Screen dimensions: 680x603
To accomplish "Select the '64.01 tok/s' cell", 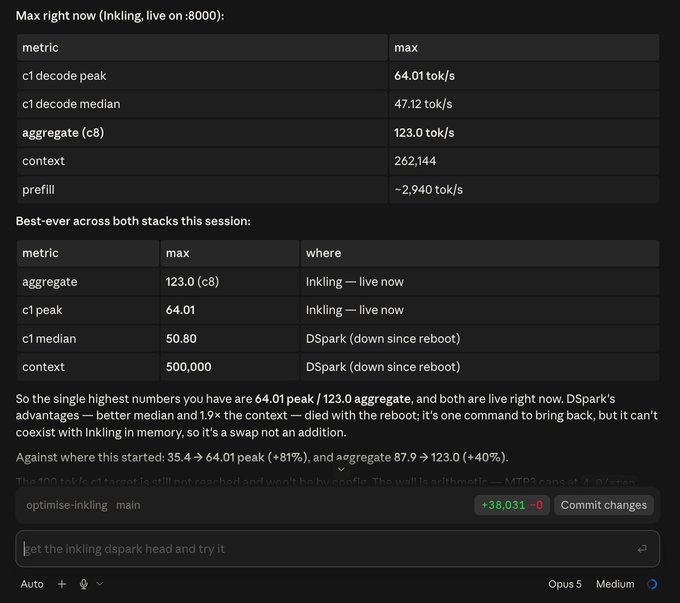I will click(x=424, y=76).
